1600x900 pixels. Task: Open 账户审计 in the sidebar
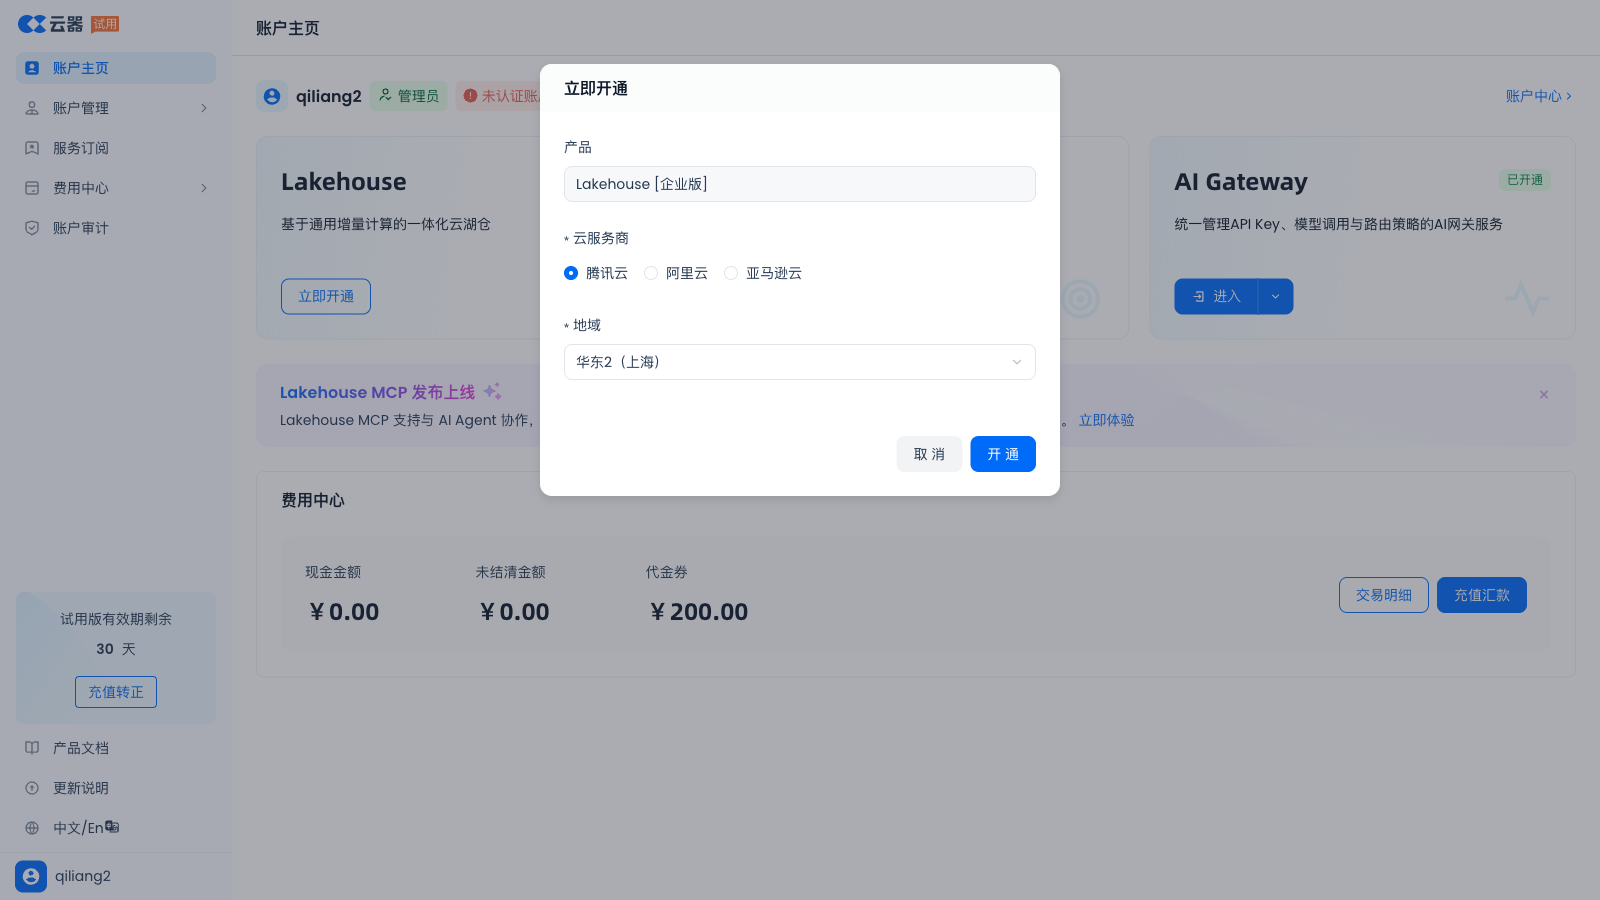[x=116, y=228]
